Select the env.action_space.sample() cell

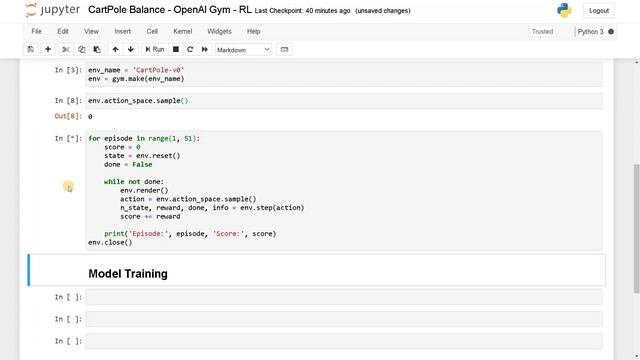click(344, 101)
